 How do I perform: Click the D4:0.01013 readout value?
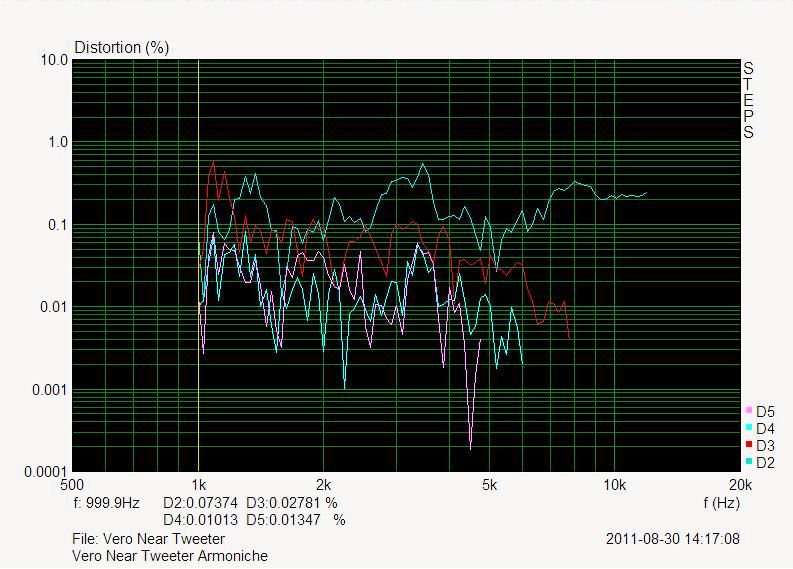click(200, 520)
